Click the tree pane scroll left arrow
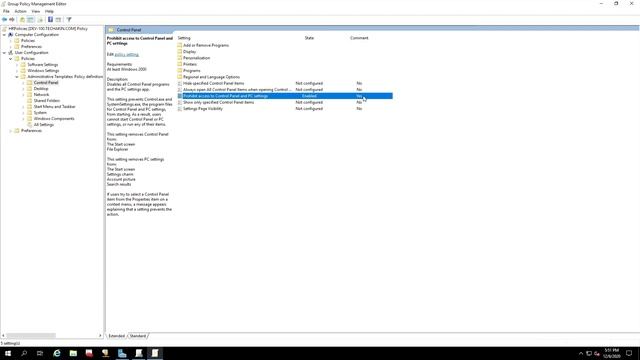This screenshot has height=360, width=640. click(x=3, y=336)
